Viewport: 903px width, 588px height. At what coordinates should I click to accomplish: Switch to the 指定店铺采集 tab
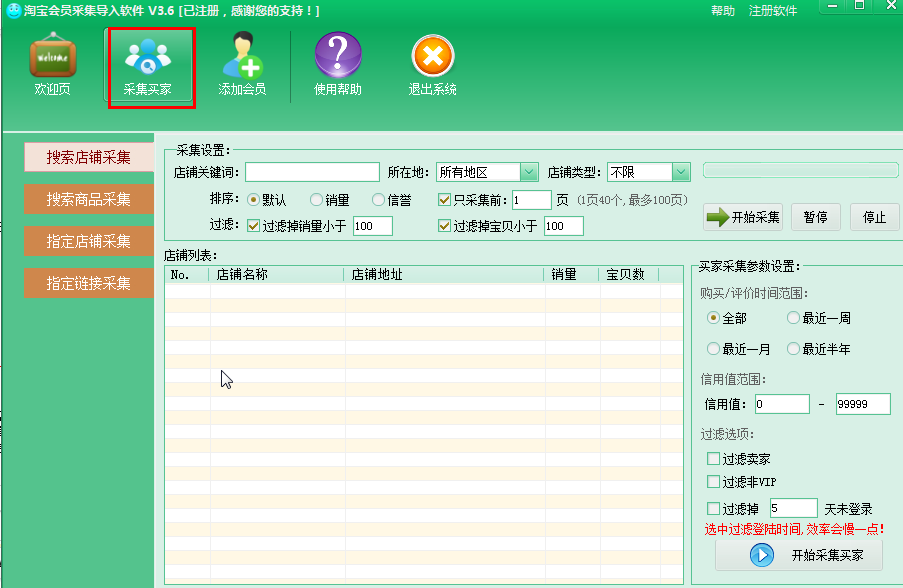[x=89, y=241]
